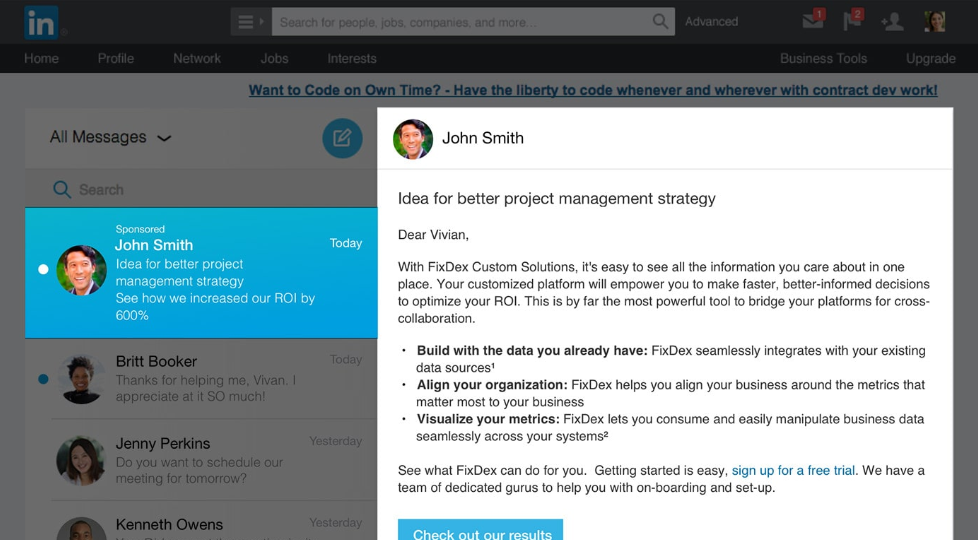Viewport: 978px width, 540px height.
Task: Open Advanced search
Action: tap(711, 22)
